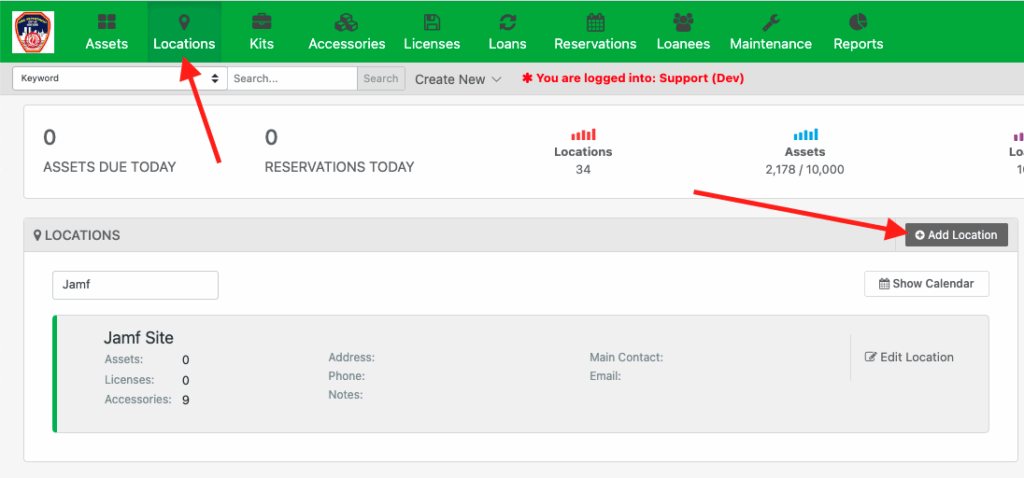
Task: Click the RESERVATIONS TODAY counter
Action: pyautogui.click(x=339, y=151)
